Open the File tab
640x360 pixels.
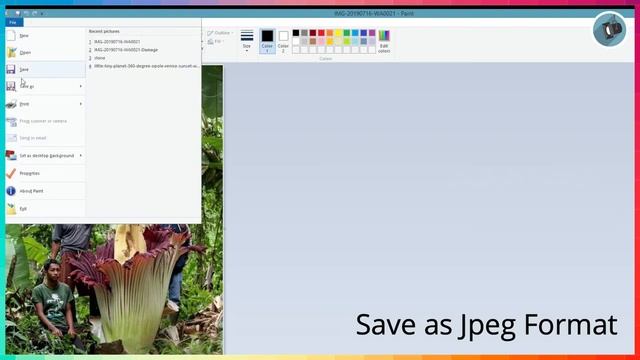[14, 22]
